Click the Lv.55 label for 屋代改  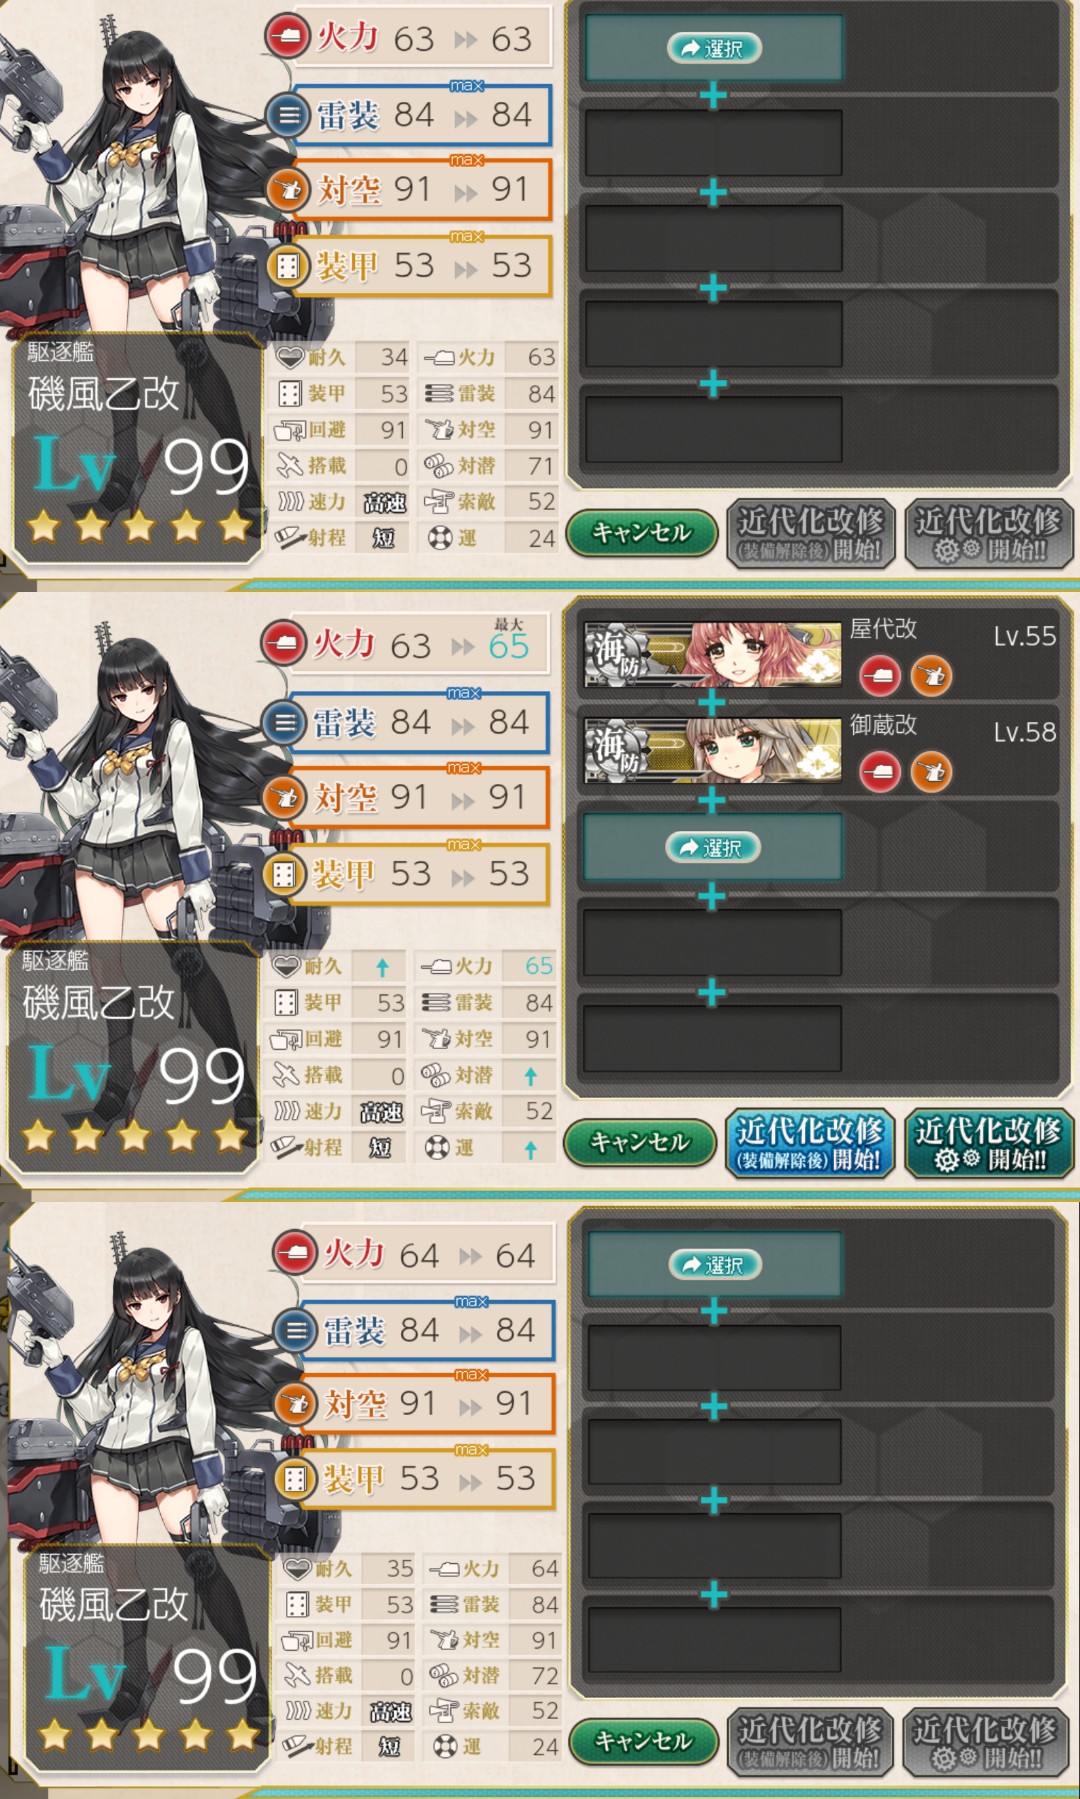1024,636
